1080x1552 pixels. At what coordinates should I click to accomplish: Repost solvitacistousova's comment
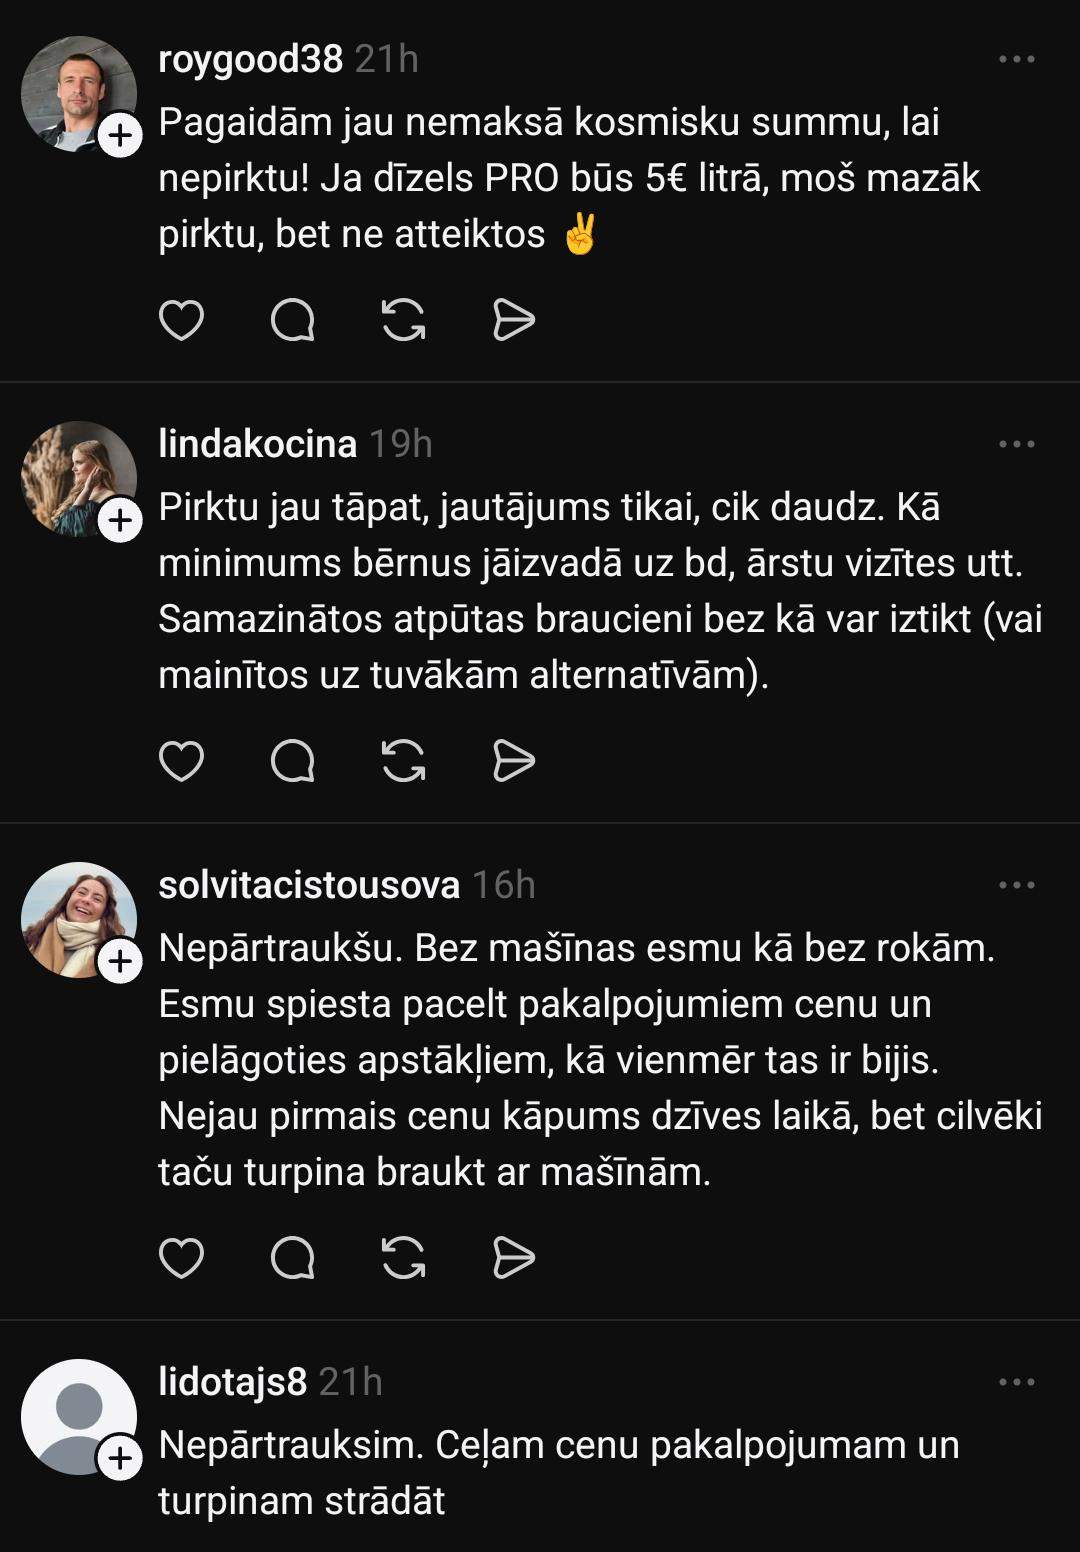click(404, 1258)
